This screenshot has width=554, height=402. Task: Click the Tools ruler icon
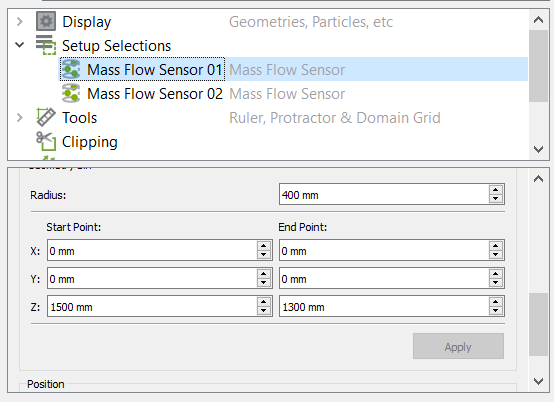46,117
